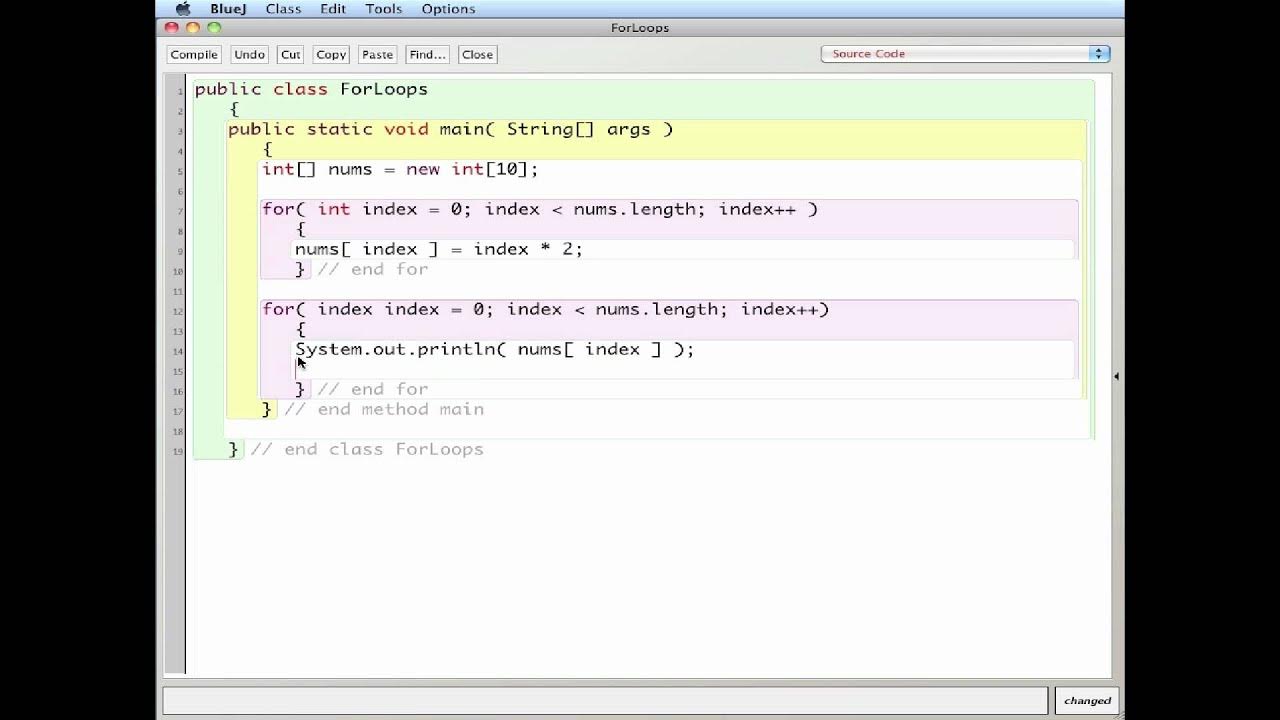The image size is (1280, 720).
Task: Click line number 19 in the gutter
Action: click(x=179, y=451)
